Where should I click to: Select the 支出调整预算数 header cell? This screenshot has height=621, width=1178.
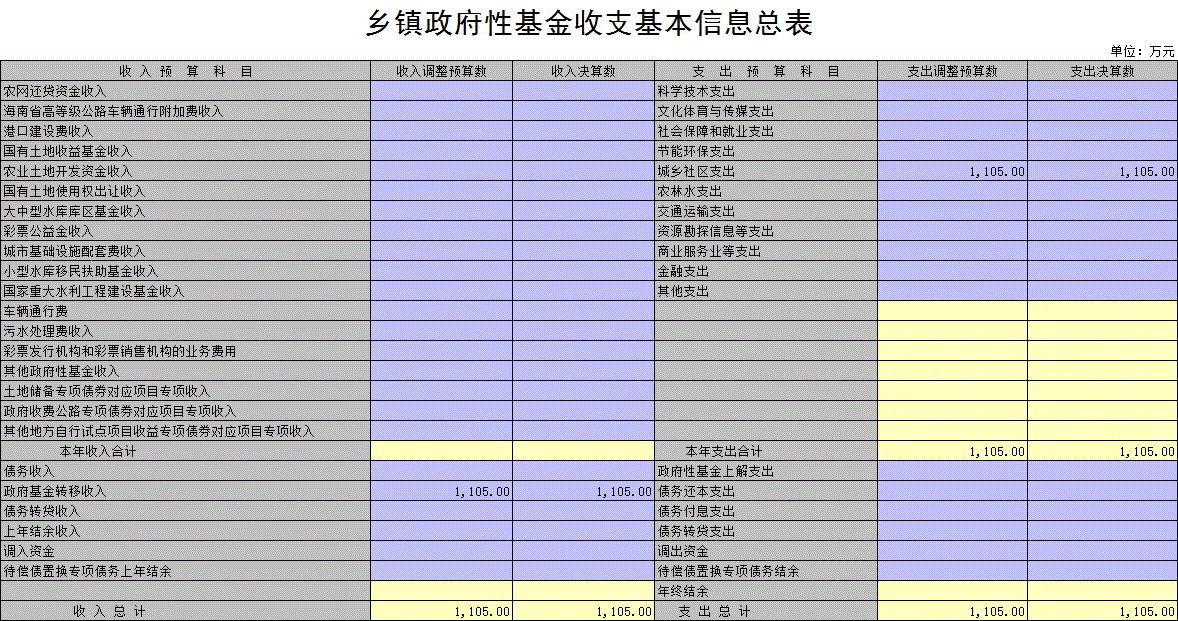pos(952,71)
